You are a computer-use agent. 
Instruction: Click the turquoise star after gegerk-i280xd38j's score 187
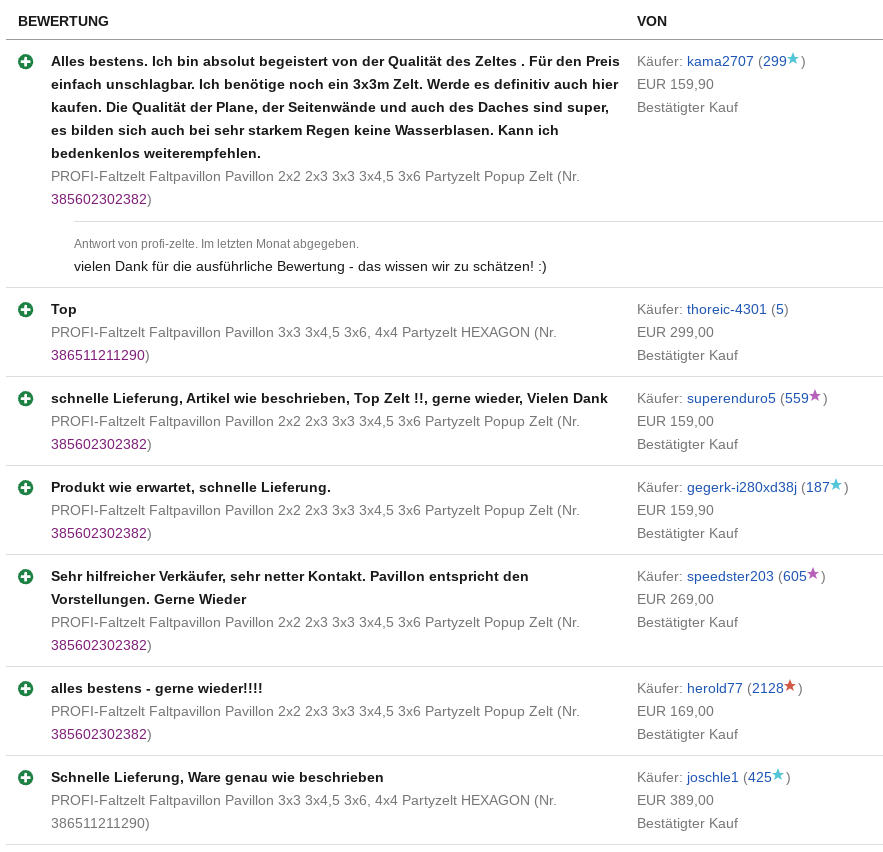pos(836,485)
